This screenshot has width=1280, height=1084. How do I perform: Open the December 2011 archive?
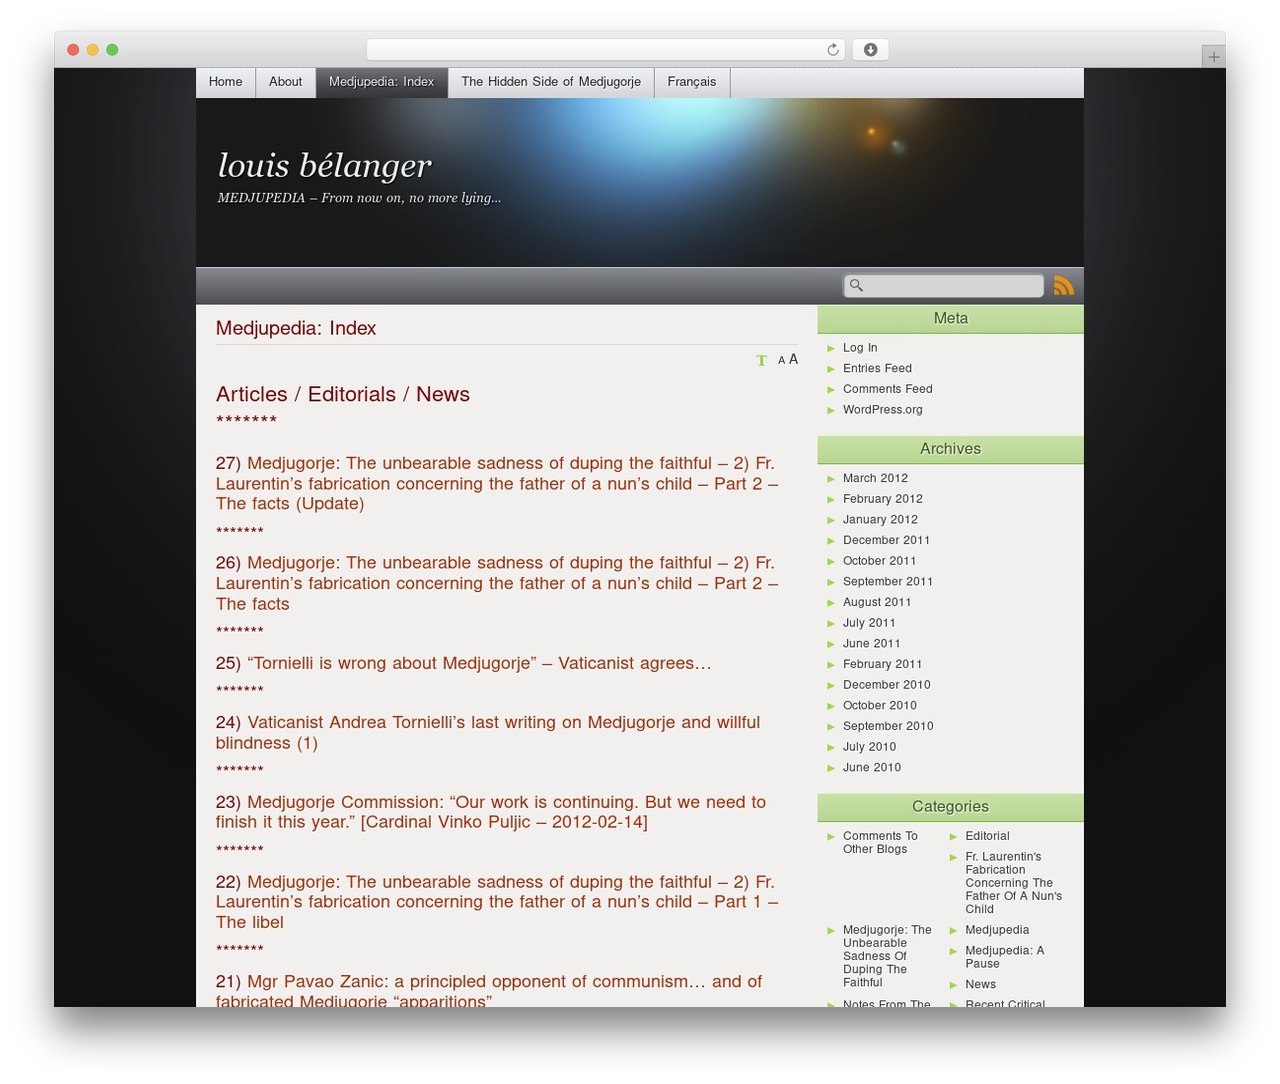886,540
